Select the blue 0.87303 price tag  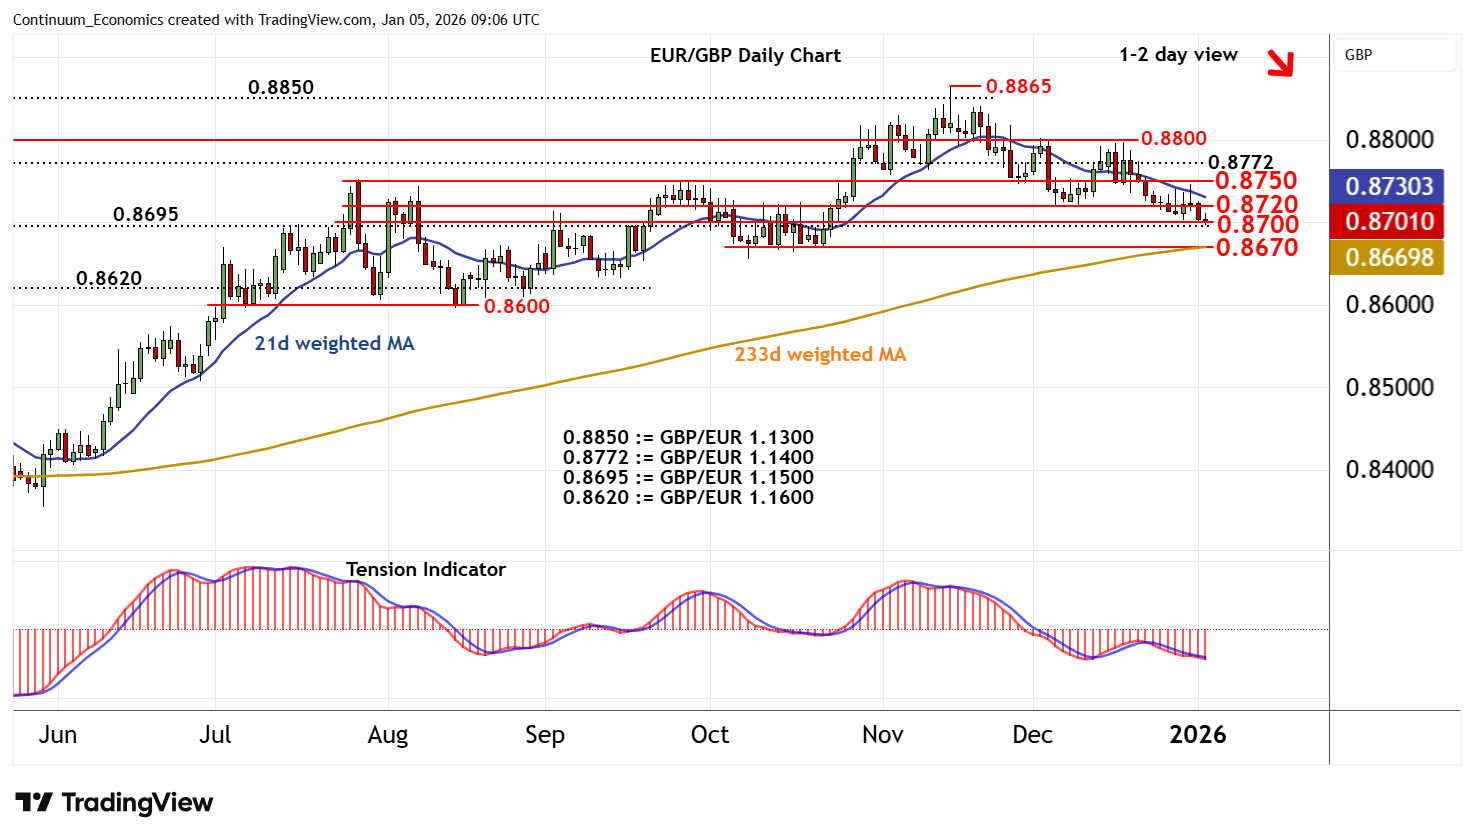(1387, 186)
